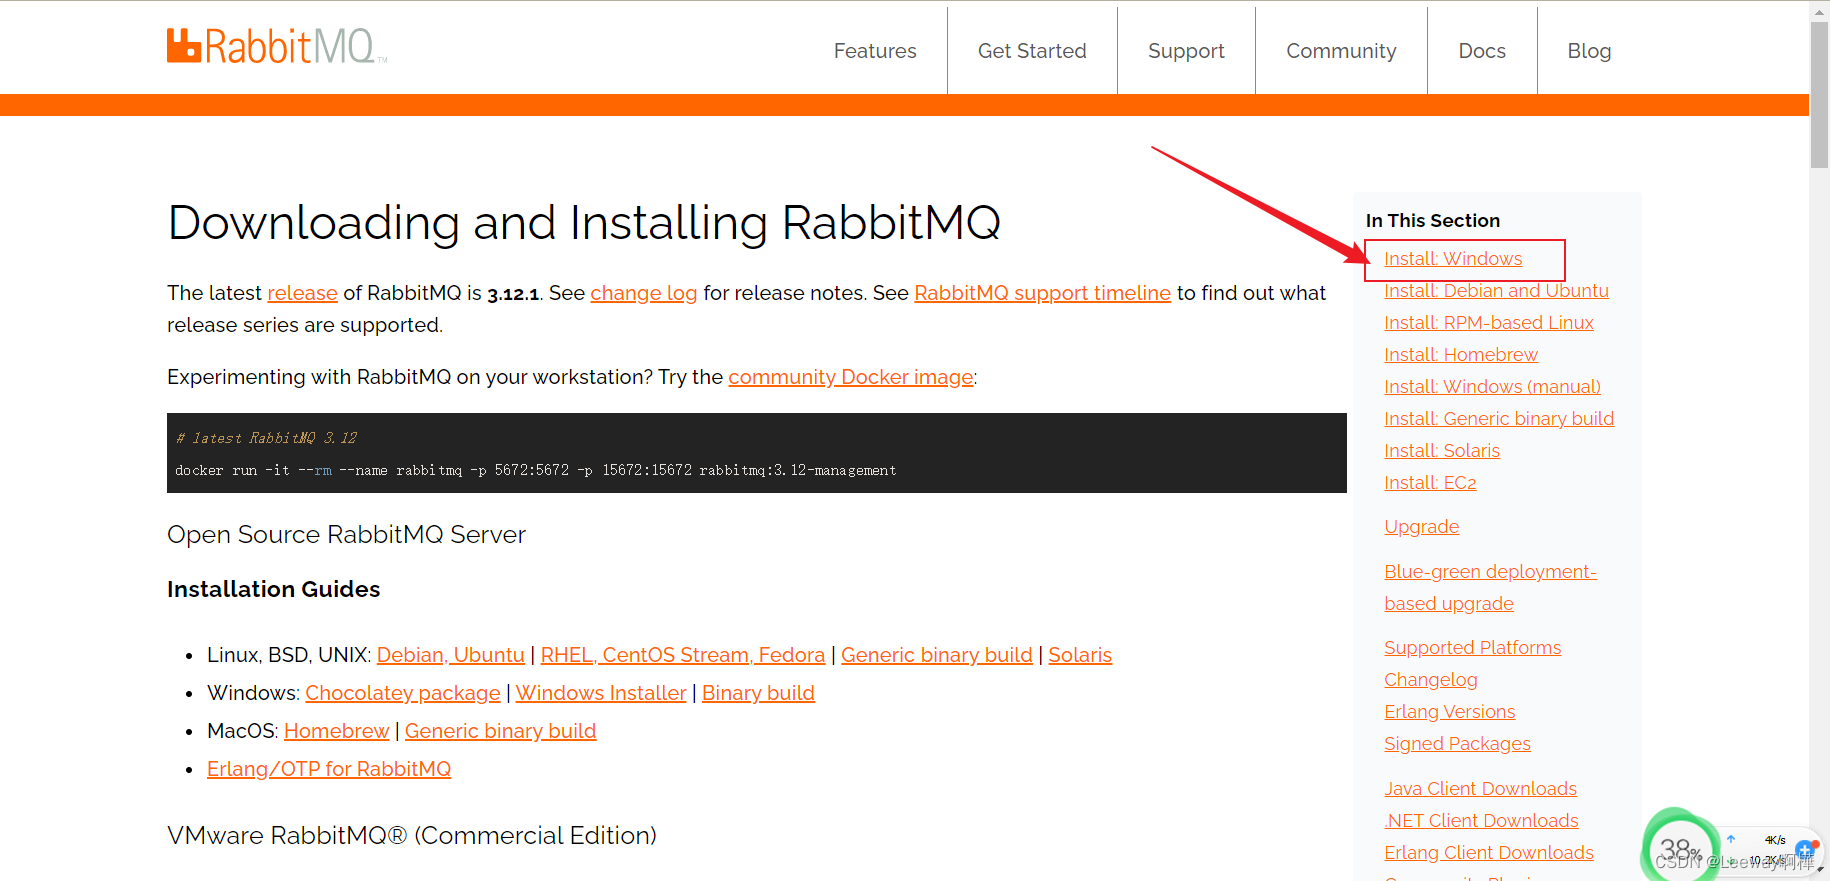The image size is (1830, 881).
Task: Click Generic binary build in the Linux row
Action: 937,655
